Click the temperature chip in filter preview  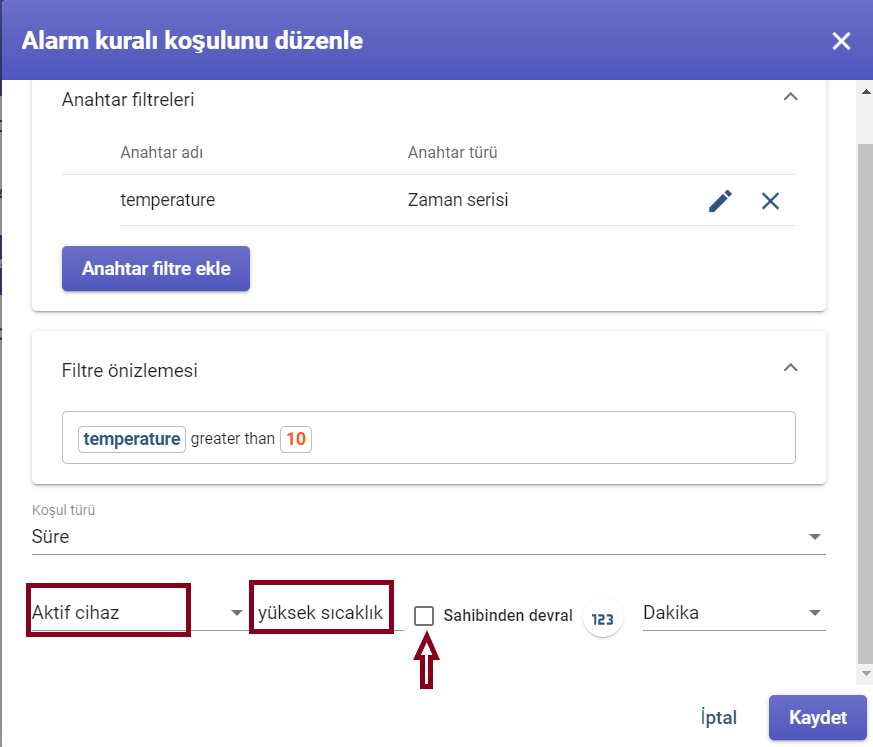(132, 439)
